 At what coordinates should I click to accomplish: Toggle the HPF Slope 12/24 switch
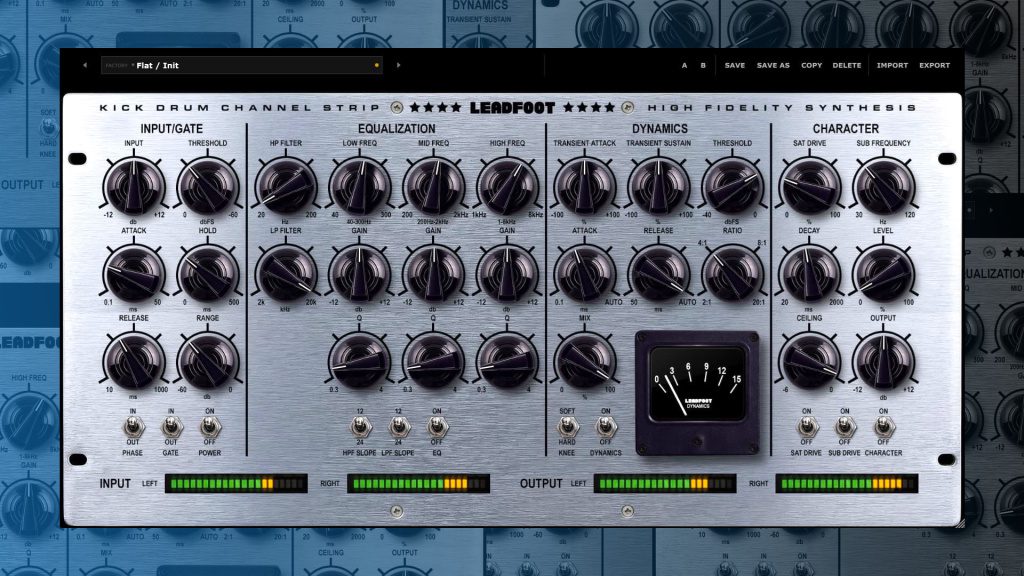[x=360, y=427]
